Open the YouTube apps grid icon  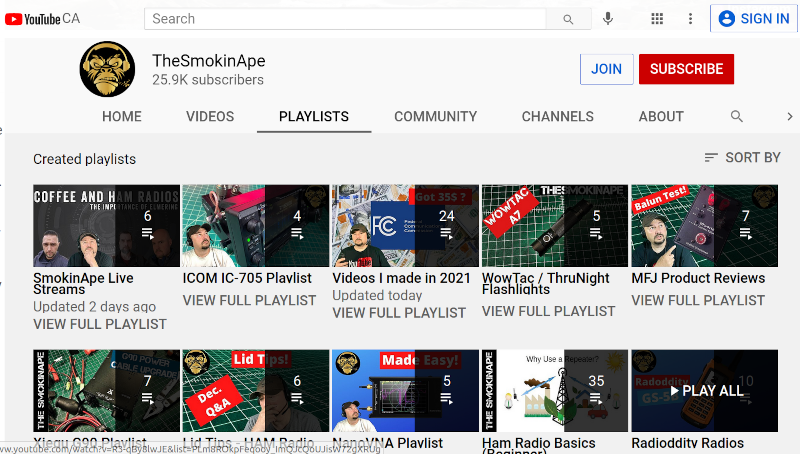click(x=657, y=19)
